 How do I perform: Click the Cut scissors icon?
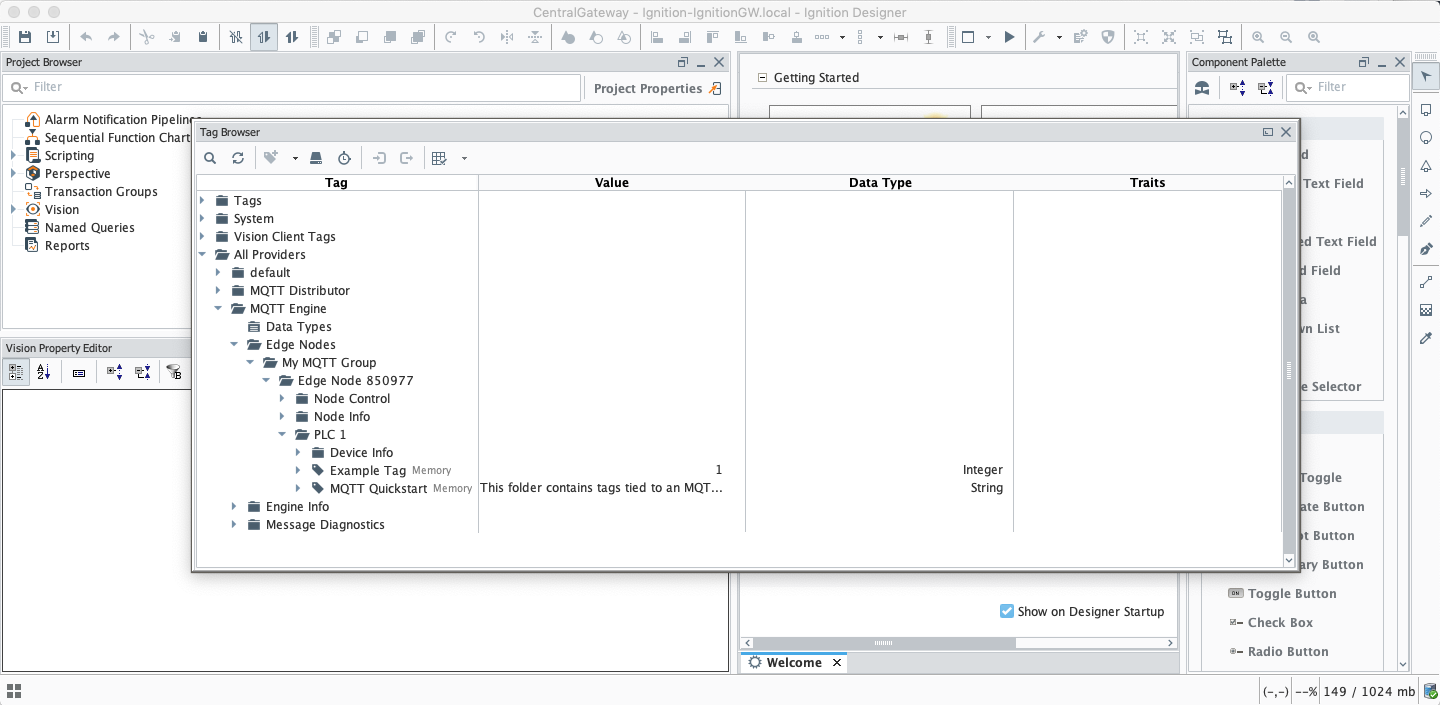point(147,37)
